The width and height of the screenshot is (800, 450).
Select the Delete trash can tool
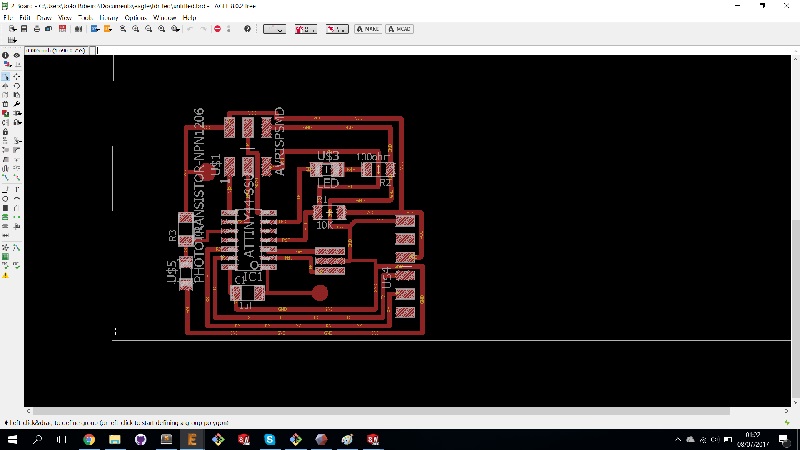pos(5,104)
